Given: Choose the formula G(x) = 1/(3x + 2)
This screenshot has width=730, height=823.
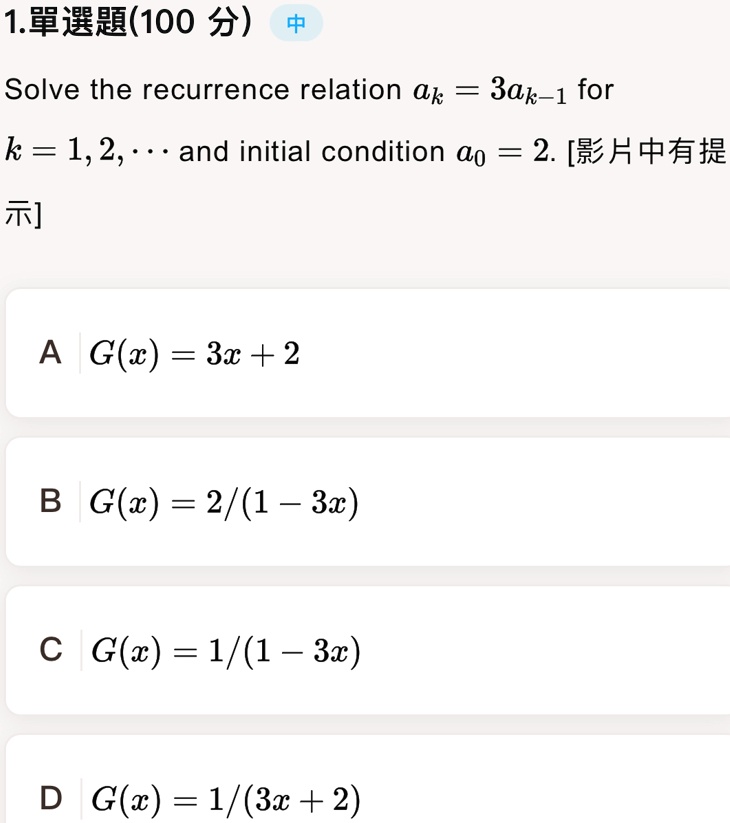Looking at the screenshot, I should [x=226, y=800].
